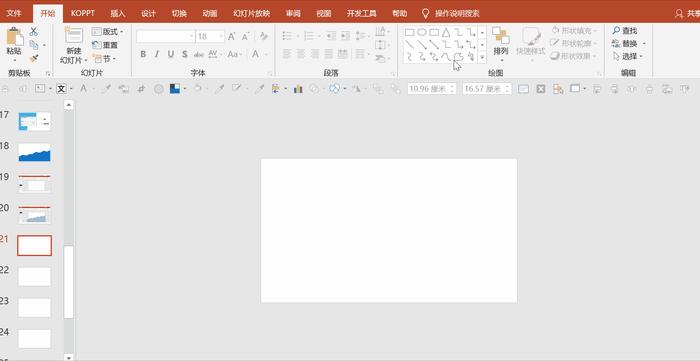Click the numbered list icon

pyautogui.click(x=308, y=36)
